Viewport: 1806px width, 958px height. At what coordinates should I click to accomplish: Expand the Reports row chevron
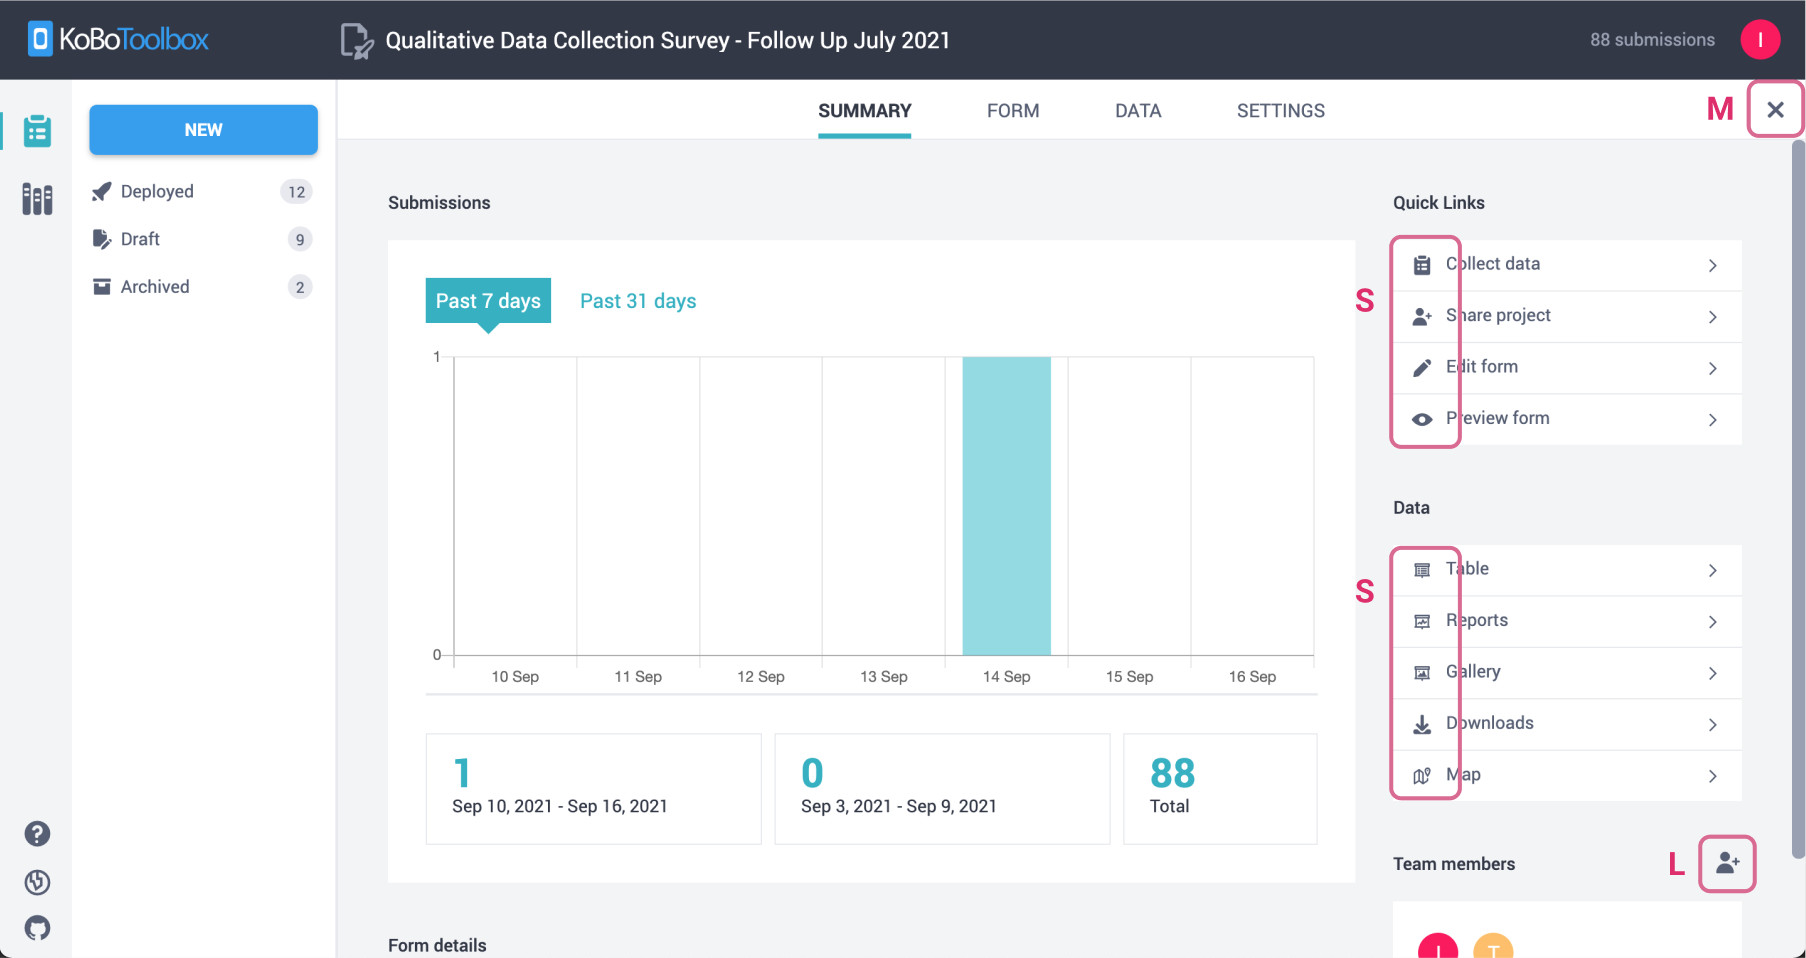(1712, 621)
